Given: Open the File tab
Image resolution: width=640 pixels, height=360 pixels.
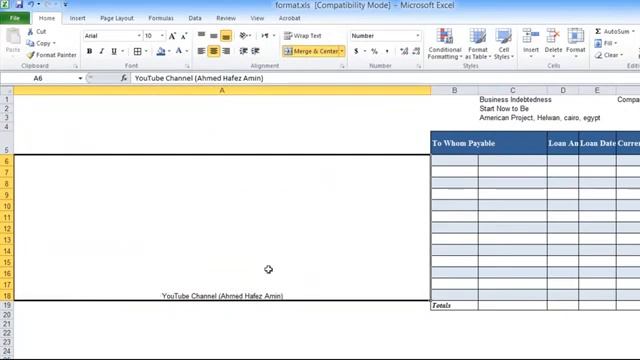Looking at the screenshot, I should (x=15, y=18).
